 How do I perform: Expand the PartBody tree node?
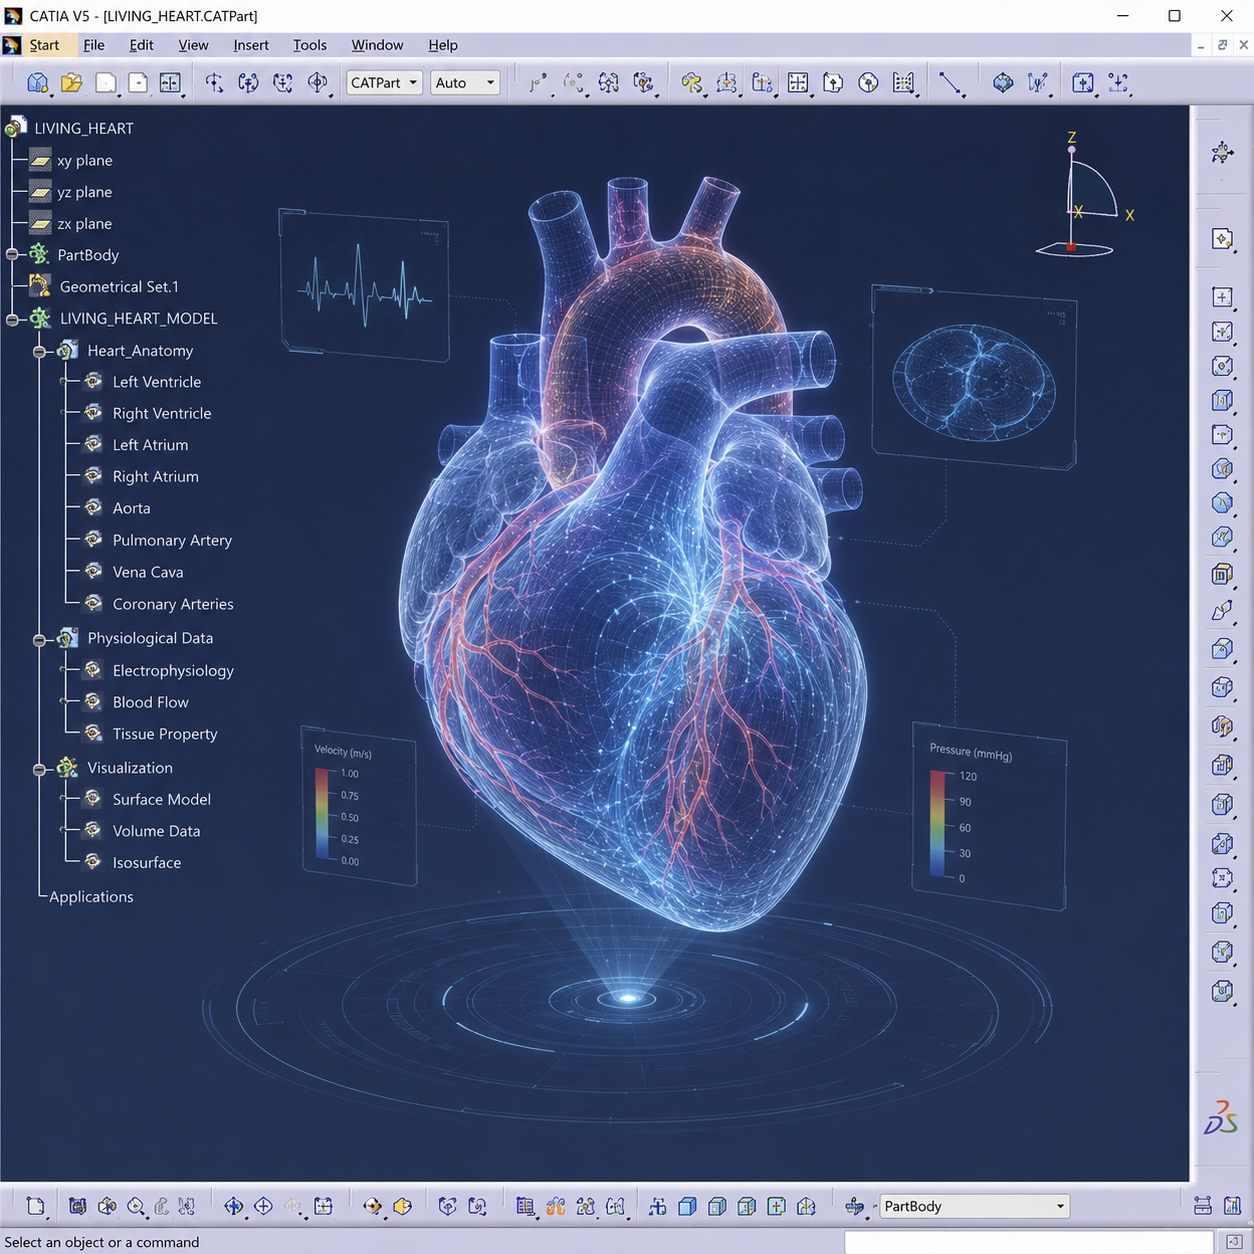12,255
